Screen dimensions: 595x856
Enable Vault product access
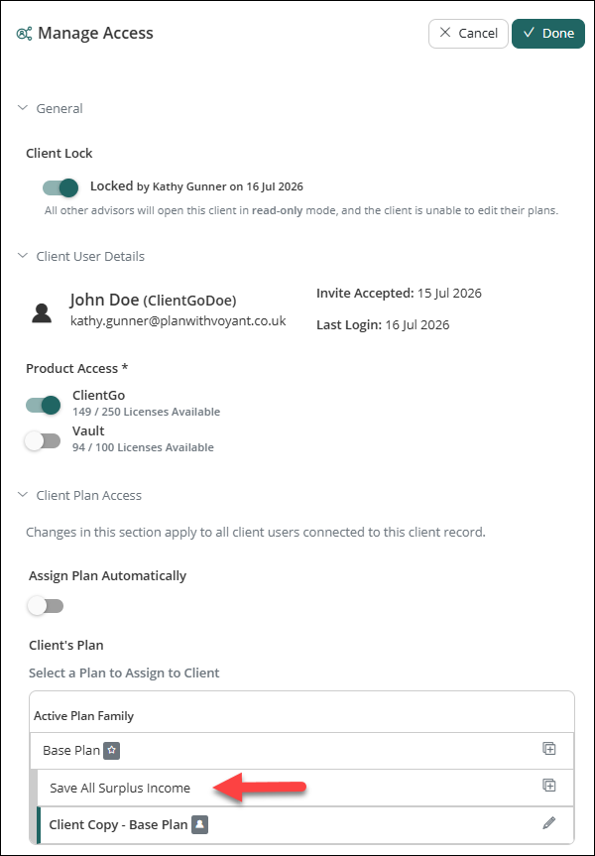coord(43,441)
